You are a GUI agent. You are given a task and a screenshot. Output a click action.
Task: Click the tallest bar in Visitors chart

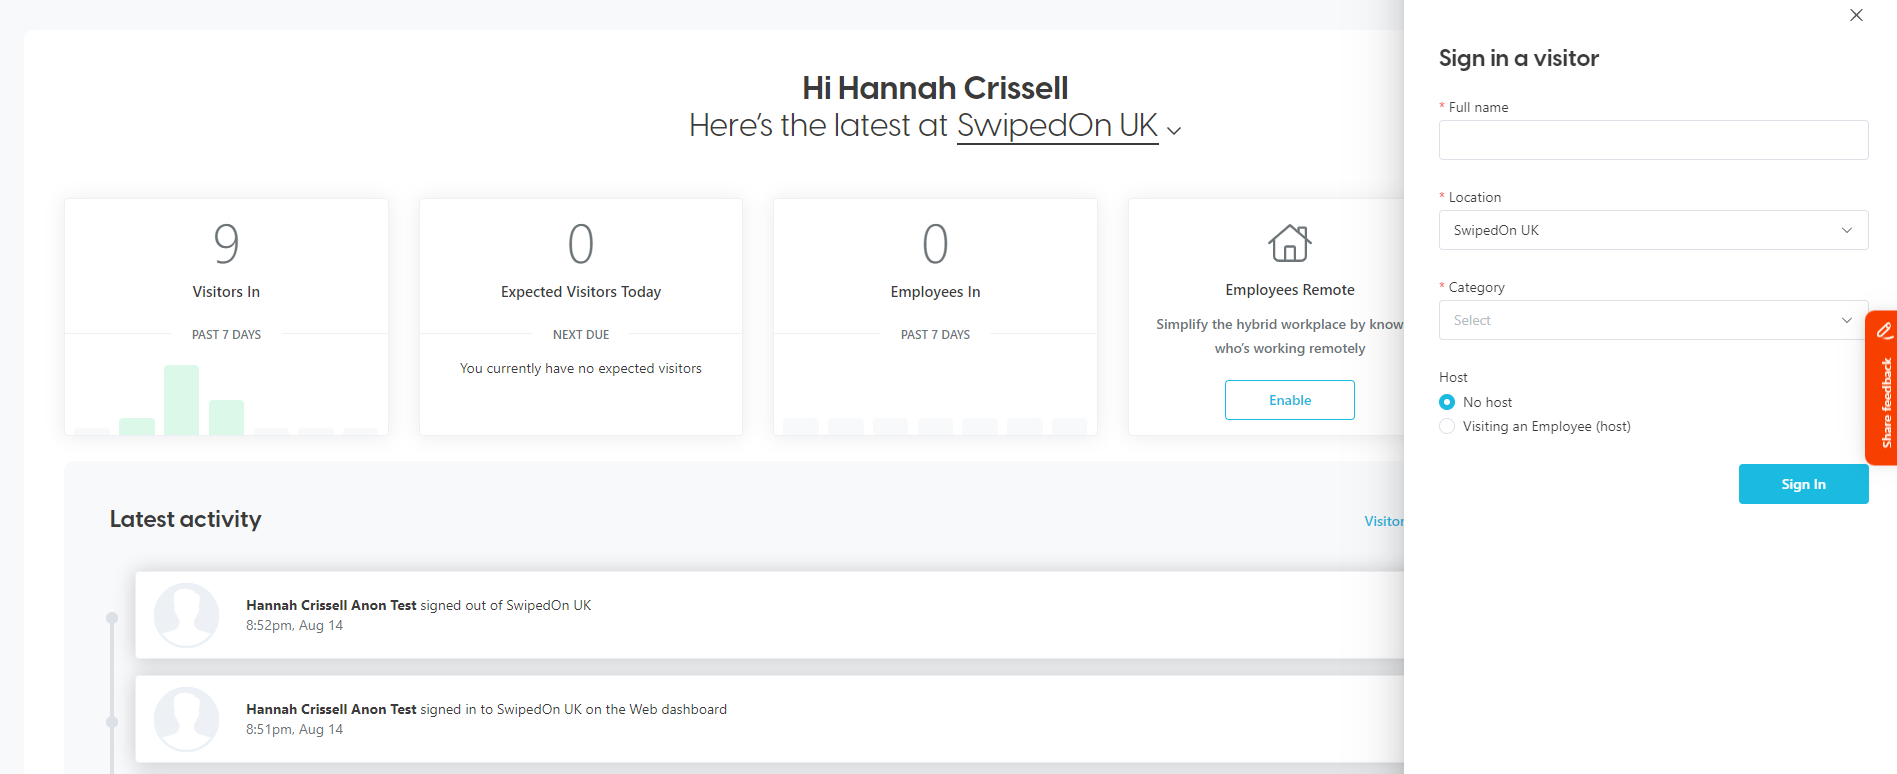[x=181, y=400]
